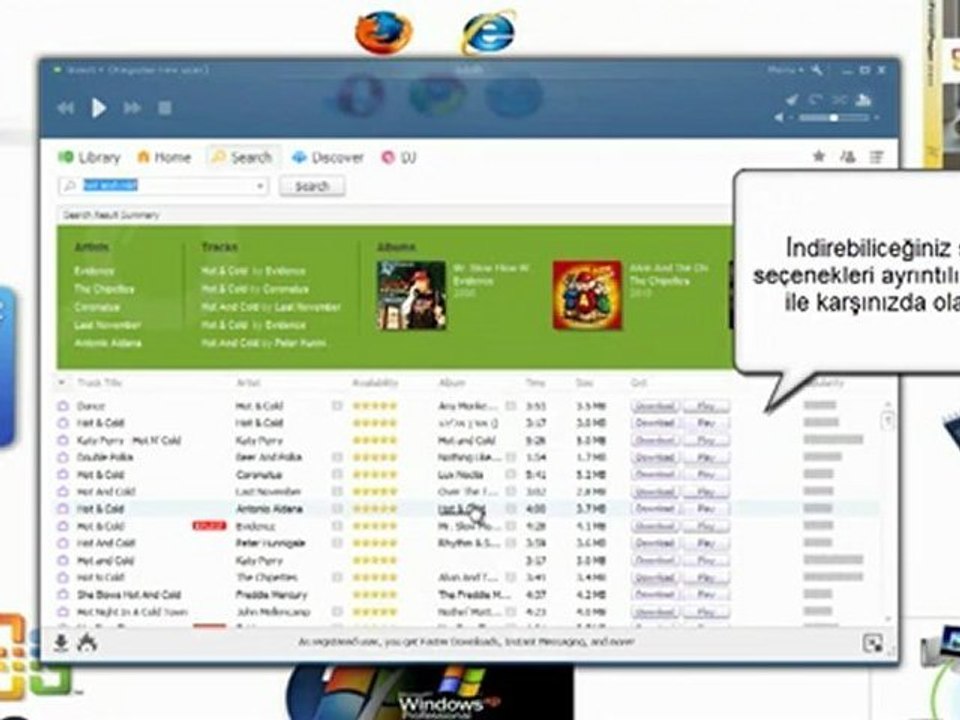Open artist The Chipettes in the summary

104,288
